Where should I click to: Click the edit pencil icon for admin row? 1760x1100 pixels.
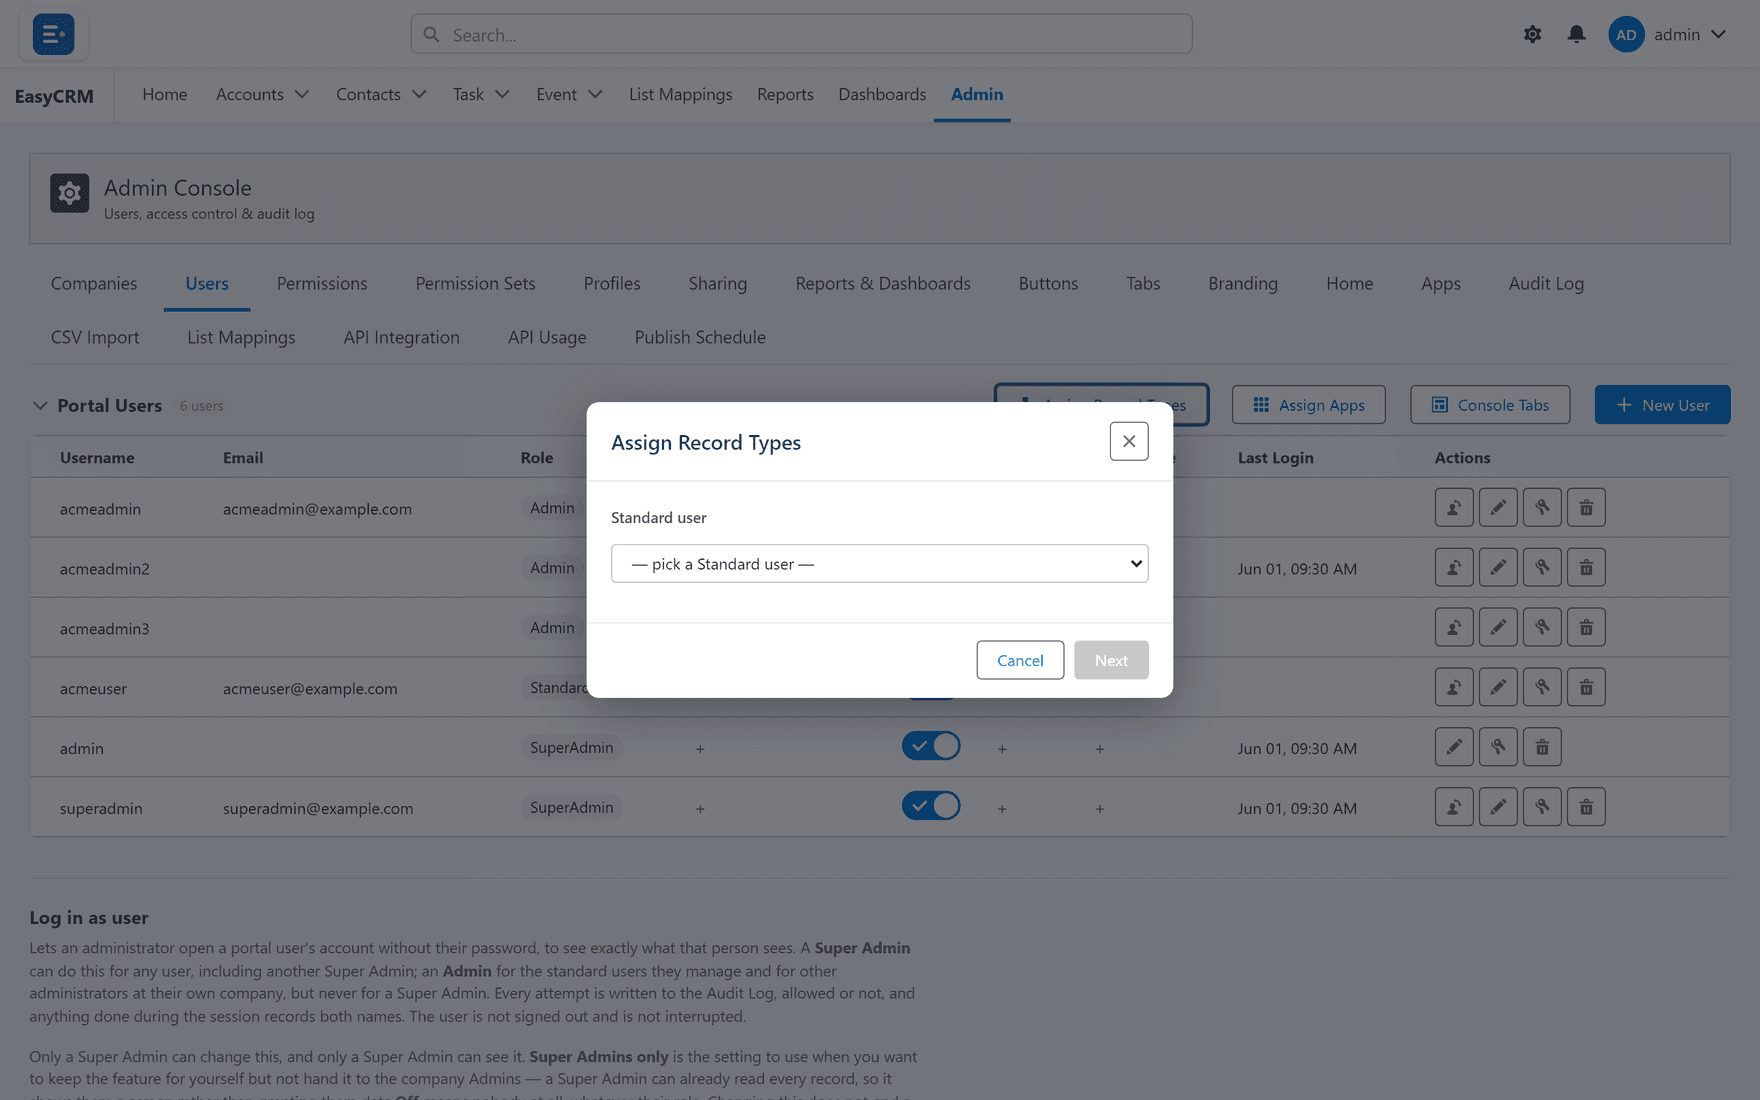pos(1454,748)
